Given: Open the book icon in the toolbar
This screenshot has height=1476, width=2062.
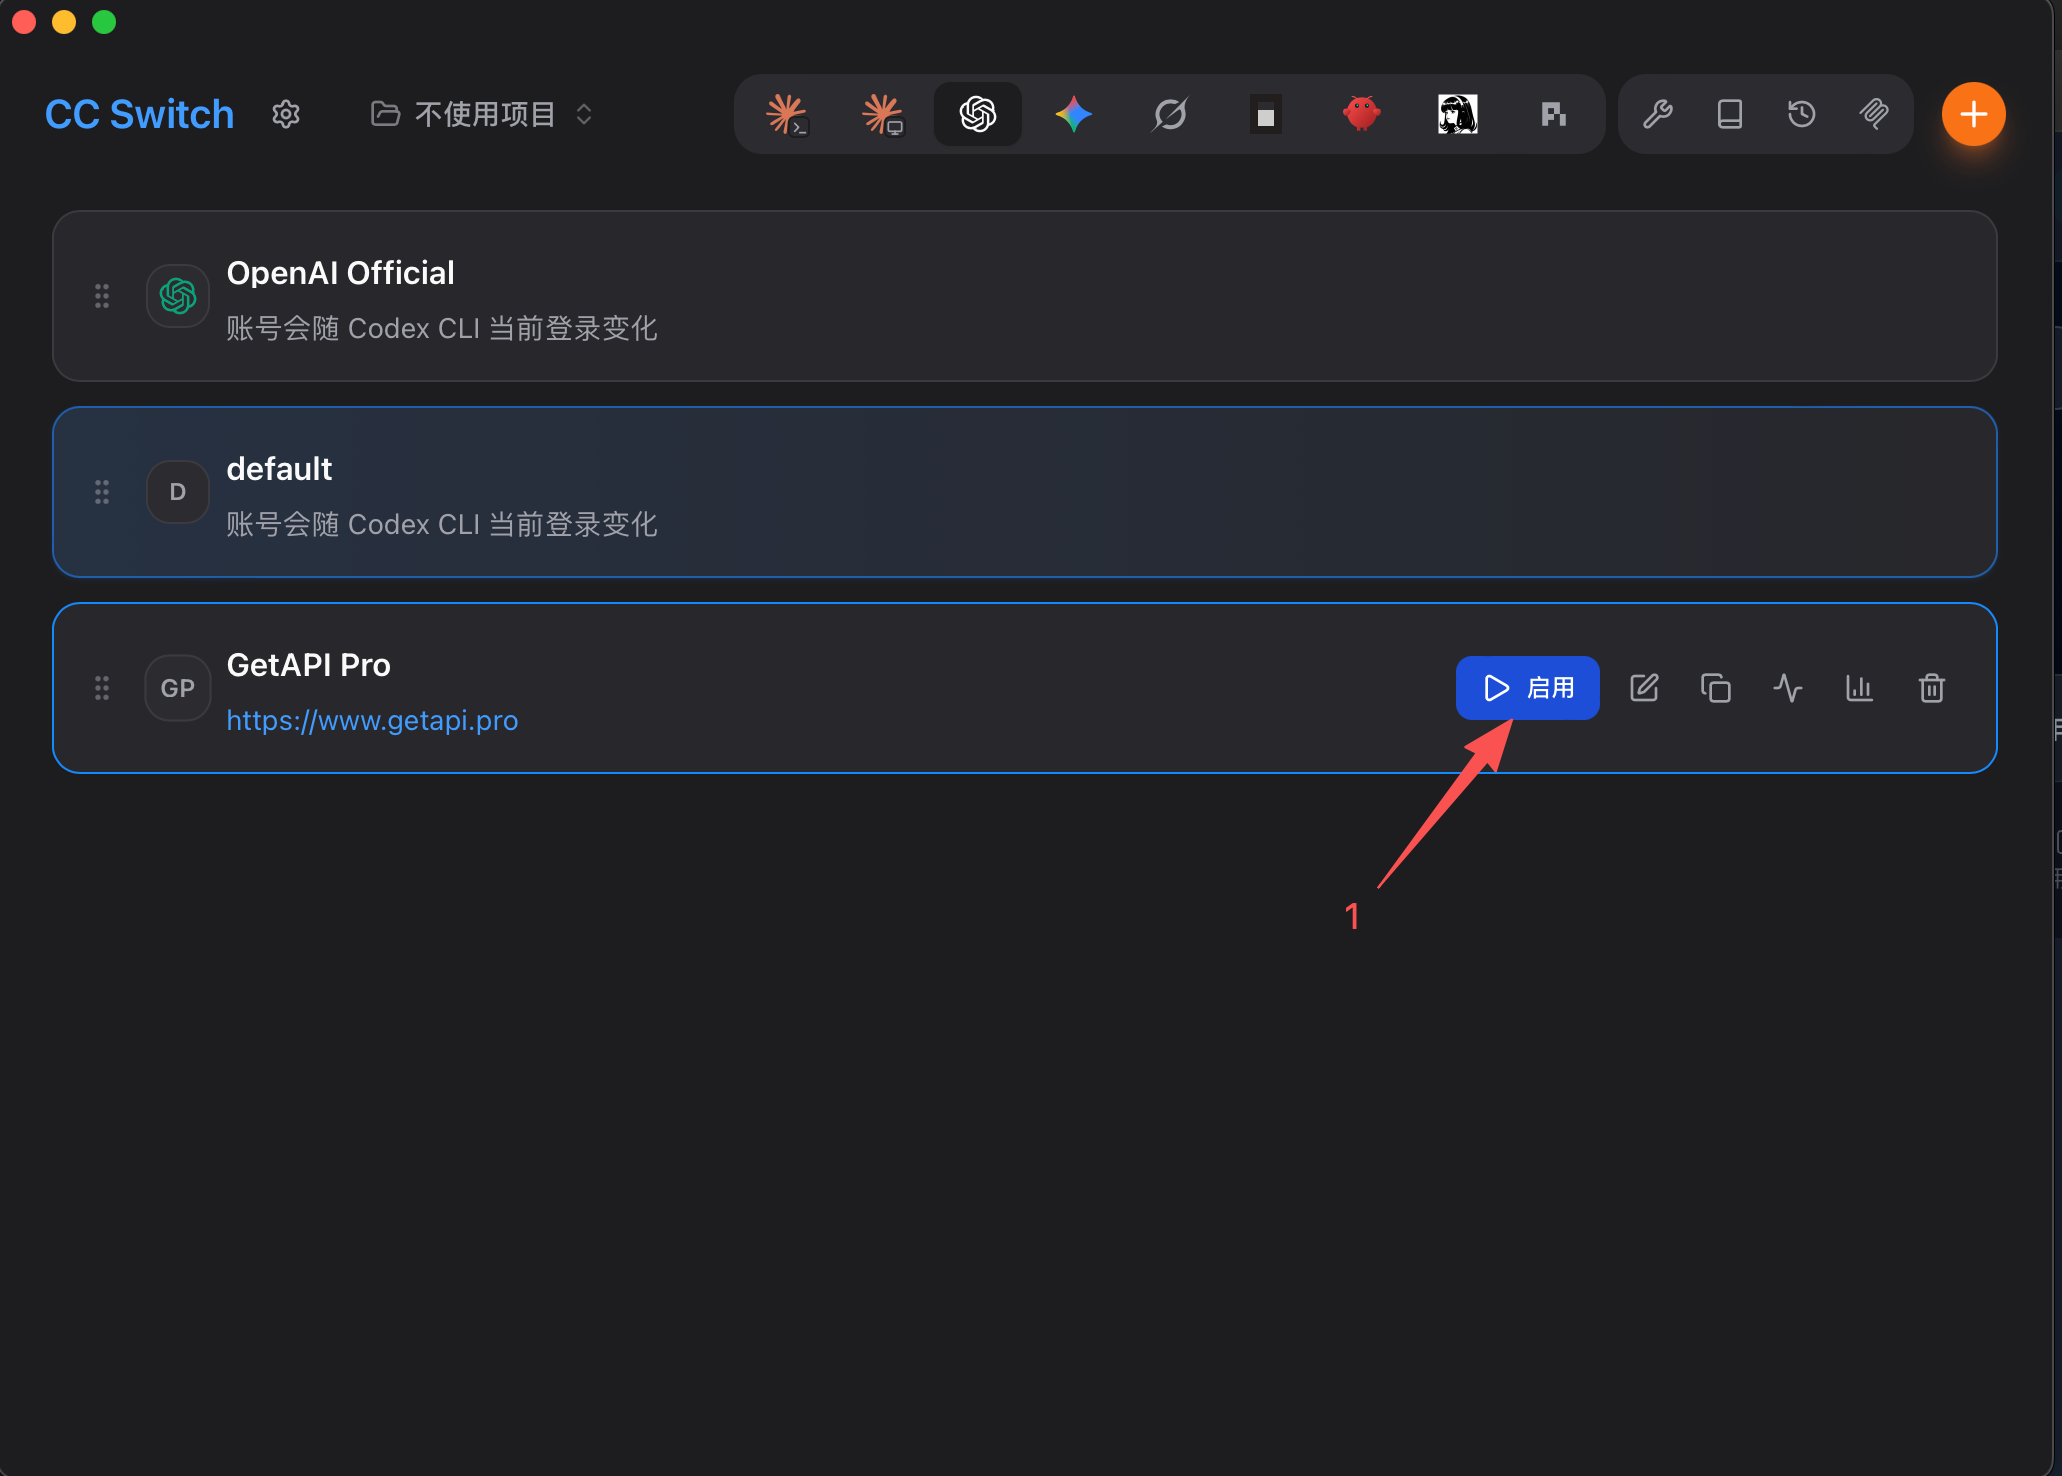Looking at the screenshot, I should (x=1730, y=114).
